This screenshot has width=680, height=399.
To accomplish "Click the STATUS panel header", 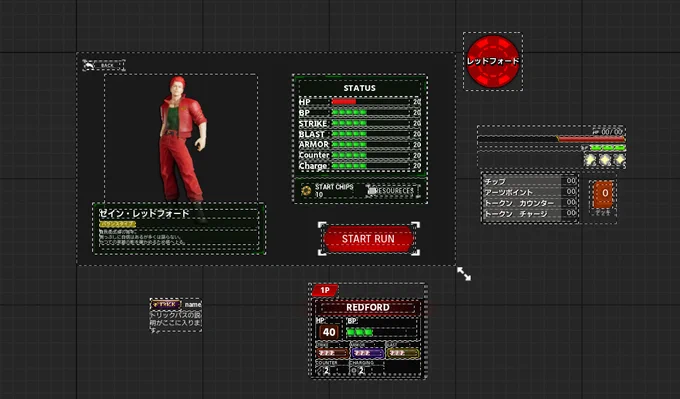I will point(360,88).
